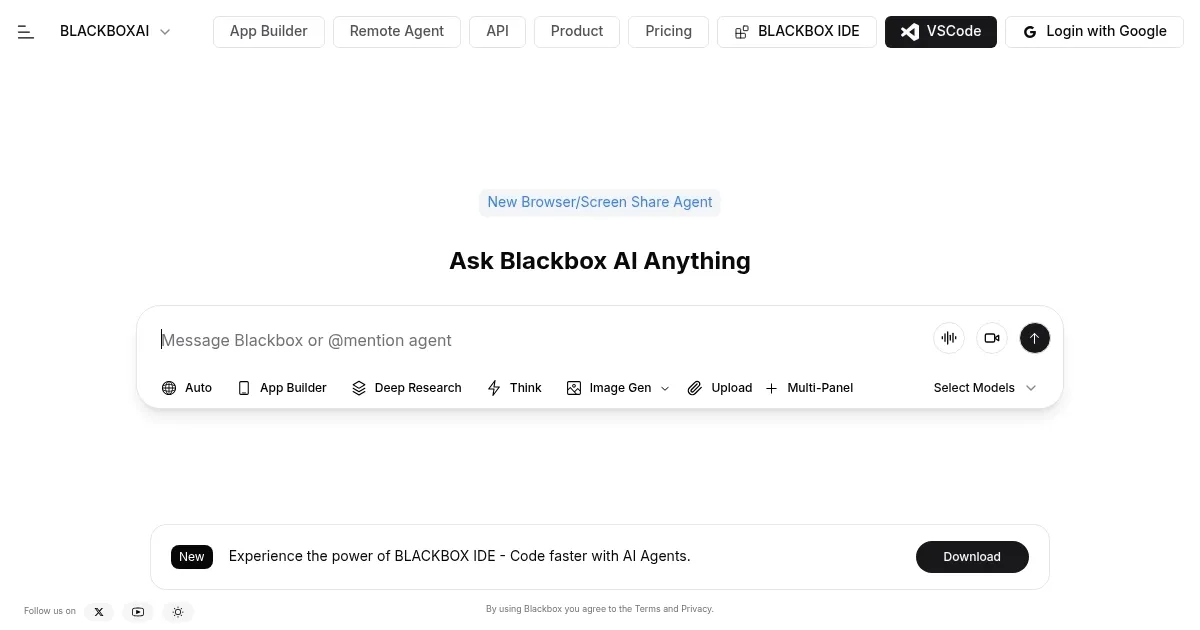The image size is (1200, 630).
Task: Open the Pricing menu item
Action: [668, 31]
